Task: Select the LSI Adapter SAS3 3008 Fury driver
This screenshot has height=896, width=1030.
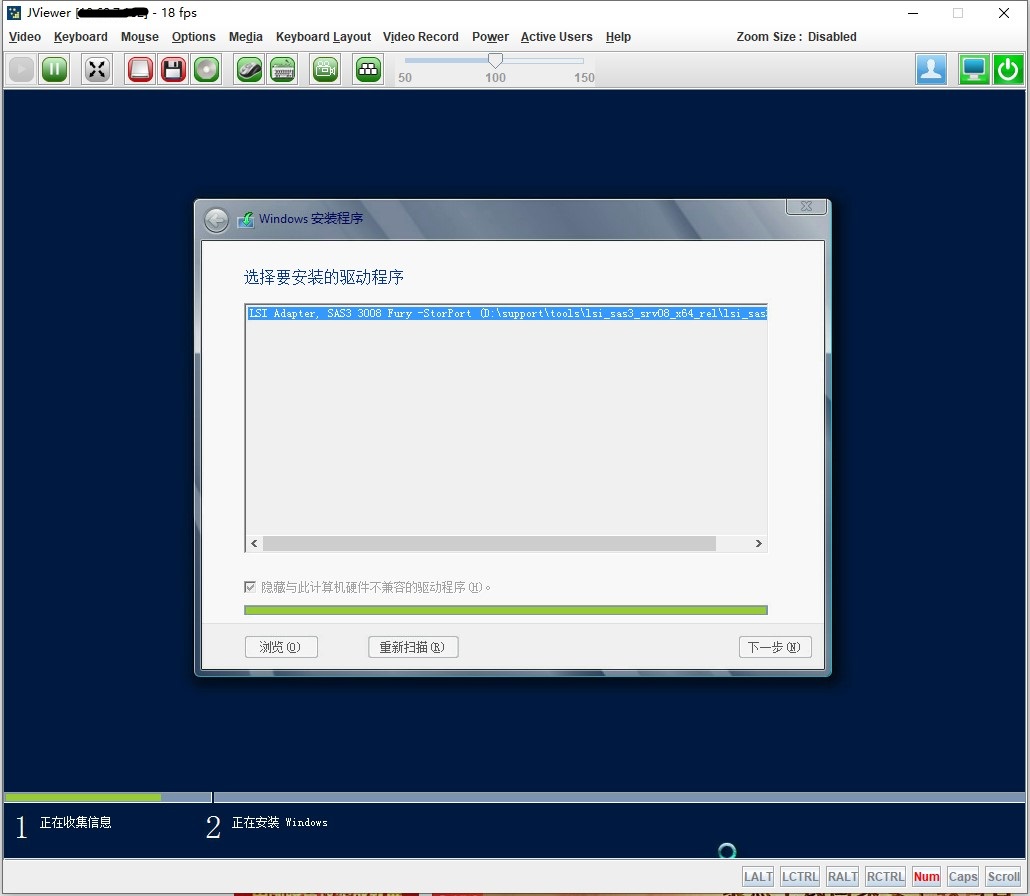Action: (506, 313)
